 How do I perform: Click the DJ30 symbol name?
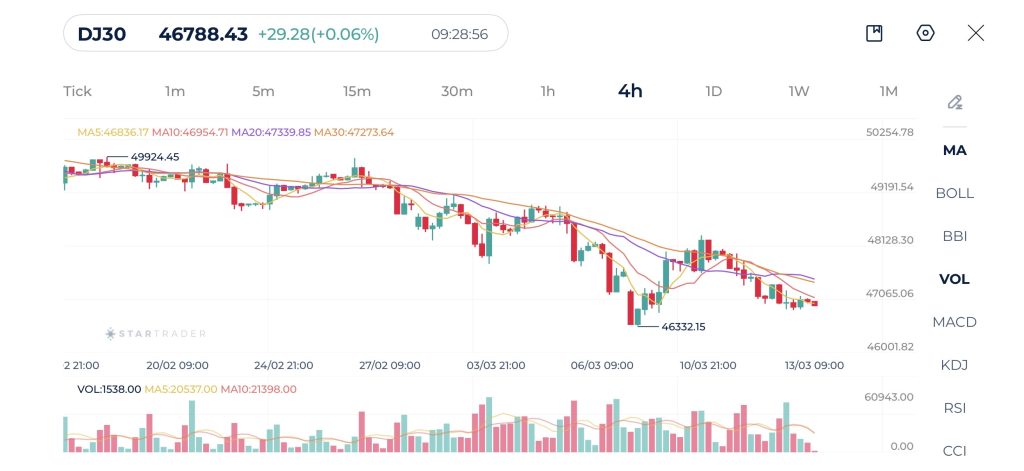(x=101, y=34)
